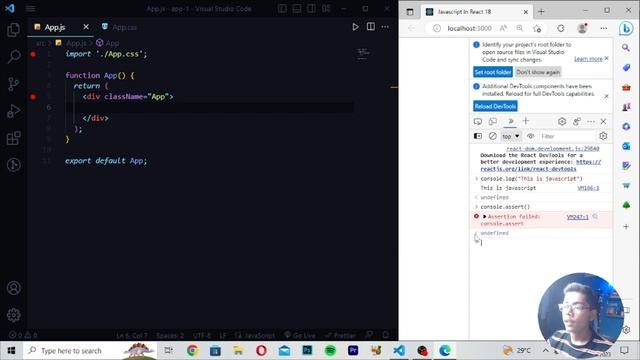Split the VS Code editor to the right
Screen dimensions: 640x360
coord(371,27)
